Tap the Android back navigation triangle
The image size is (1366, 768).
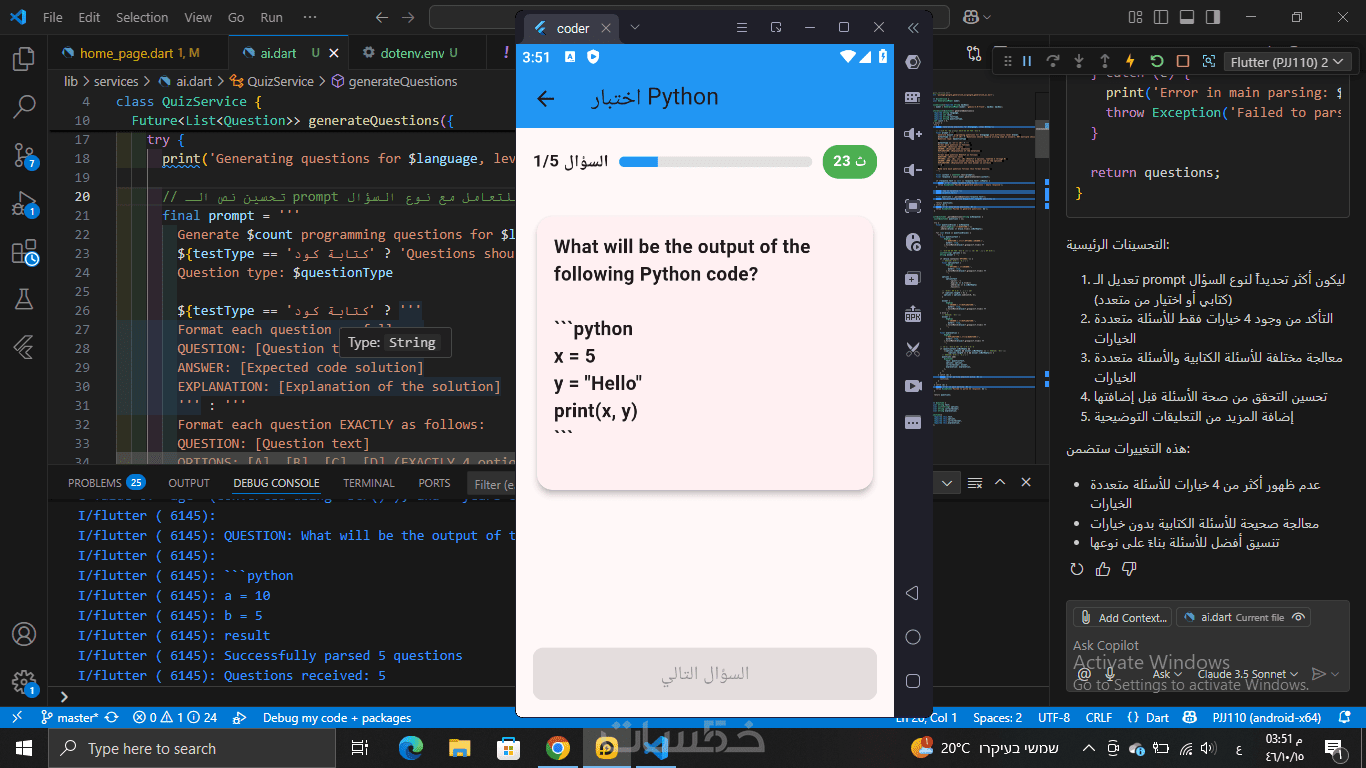912,593
